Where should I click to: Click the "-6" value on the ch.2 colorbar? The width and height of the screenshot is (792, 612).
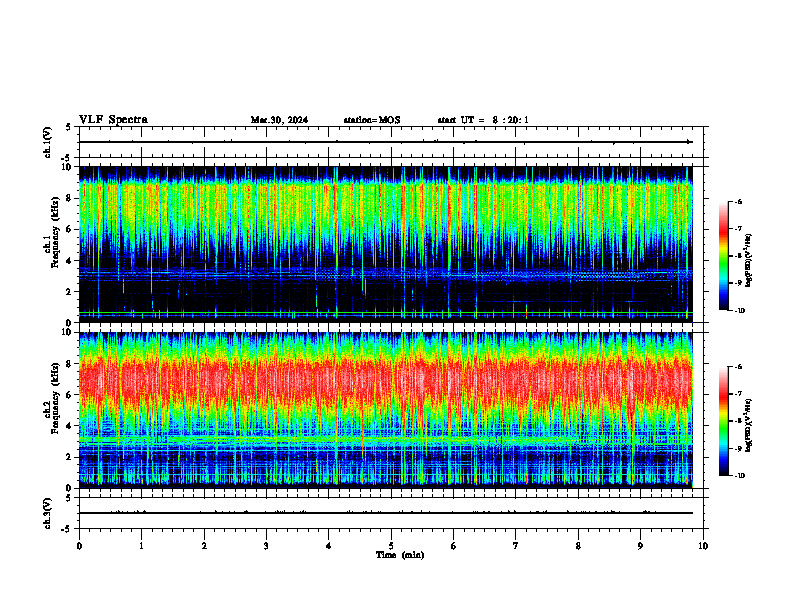(x=738, y=367)
